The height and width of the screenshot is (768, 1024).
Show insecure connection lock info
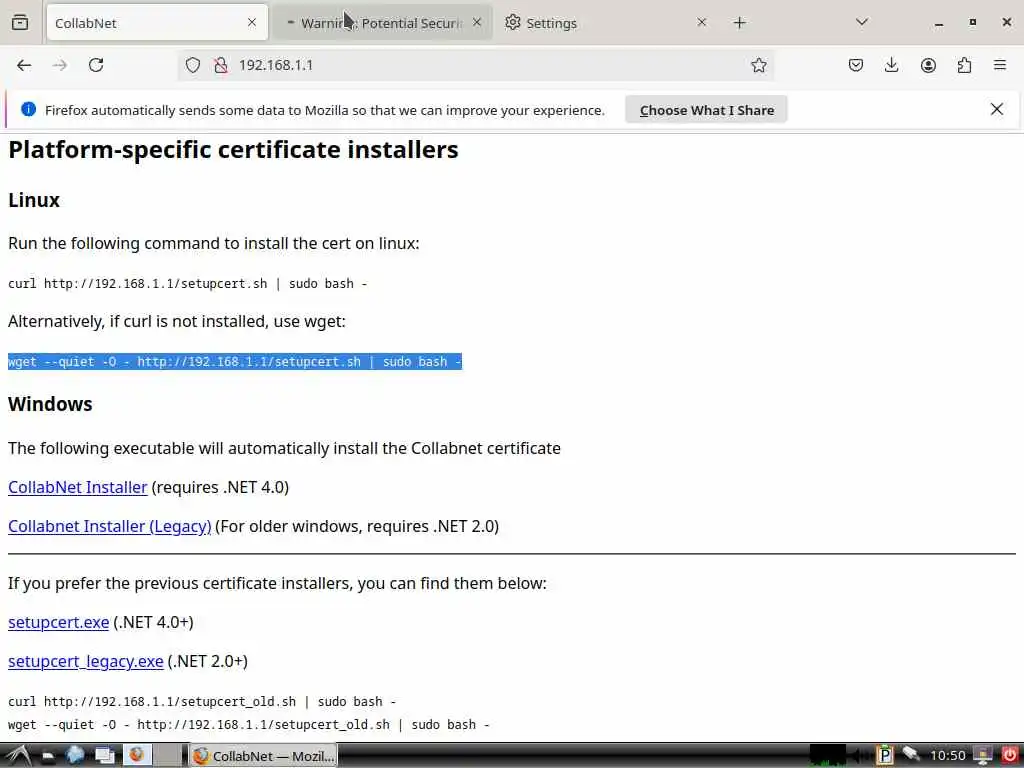pos(221,65)
